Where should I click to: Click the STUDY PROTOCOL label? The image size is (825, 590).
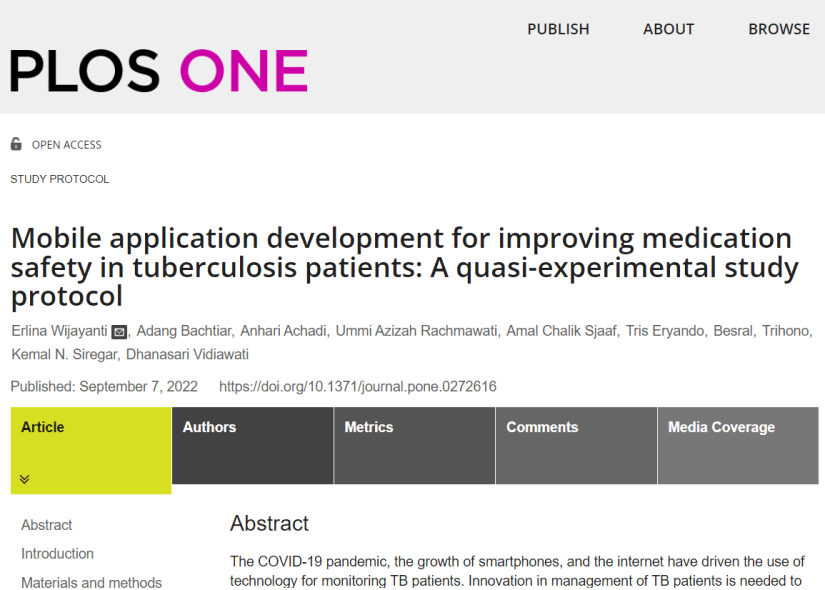pyautogui.click(x=60, y=179)
